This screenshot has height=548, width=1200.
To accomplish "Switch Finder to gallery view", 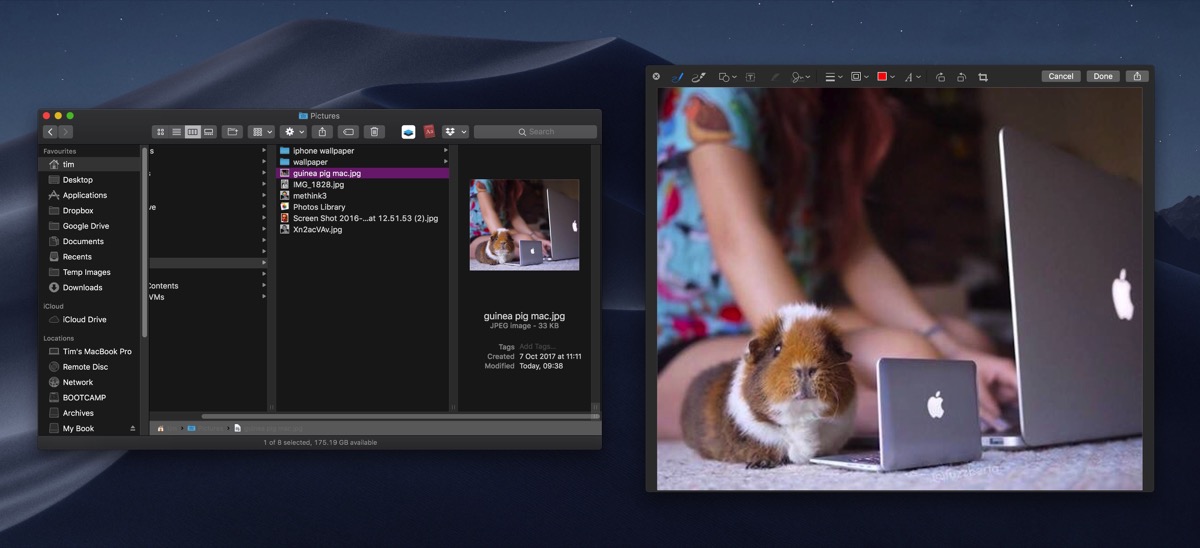I will coord(209,131).
